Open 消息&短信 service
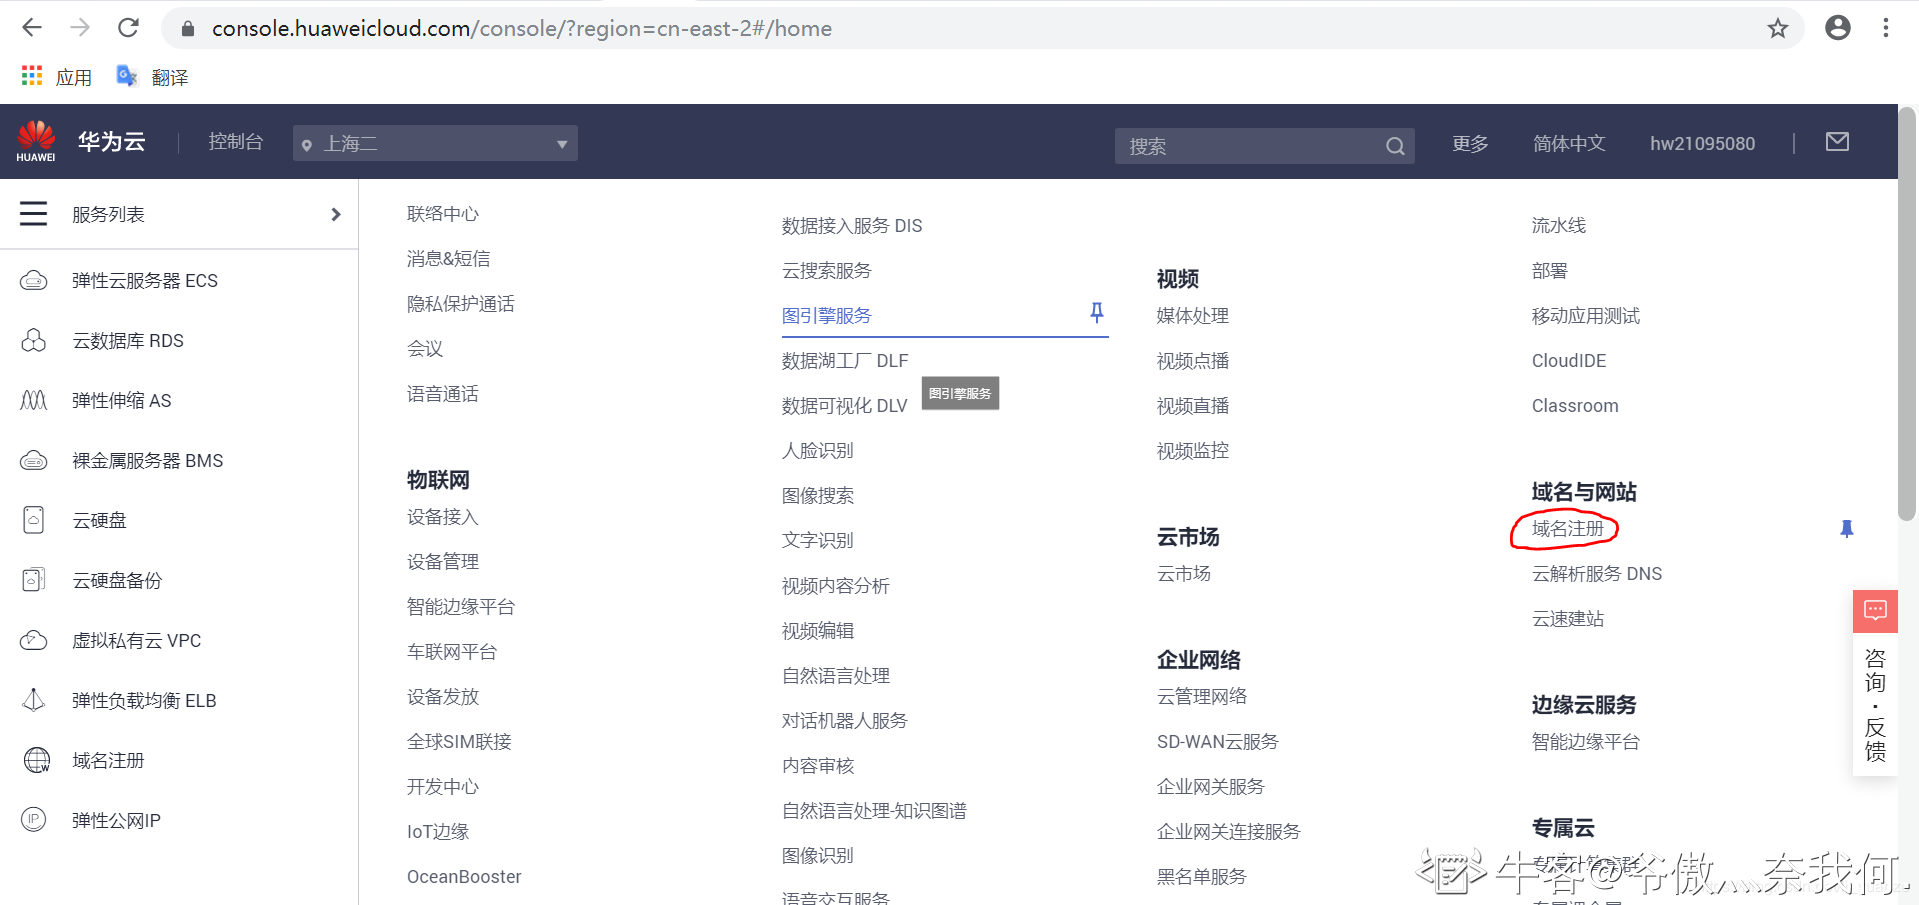The height and width of the screenshot is (905, 1919). click(x=448, y=259)
